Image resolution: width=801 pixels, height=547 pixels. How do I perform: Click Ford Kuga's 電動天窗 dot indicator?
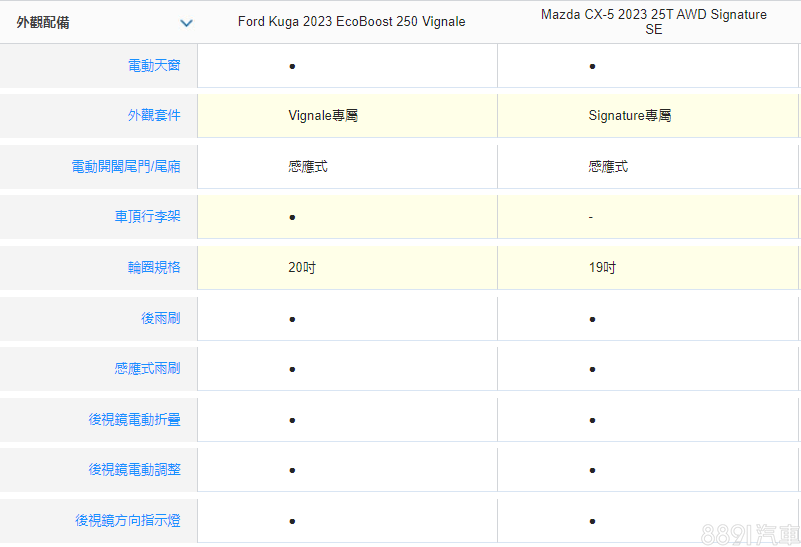pyautogui.click(x=292, y=66)
